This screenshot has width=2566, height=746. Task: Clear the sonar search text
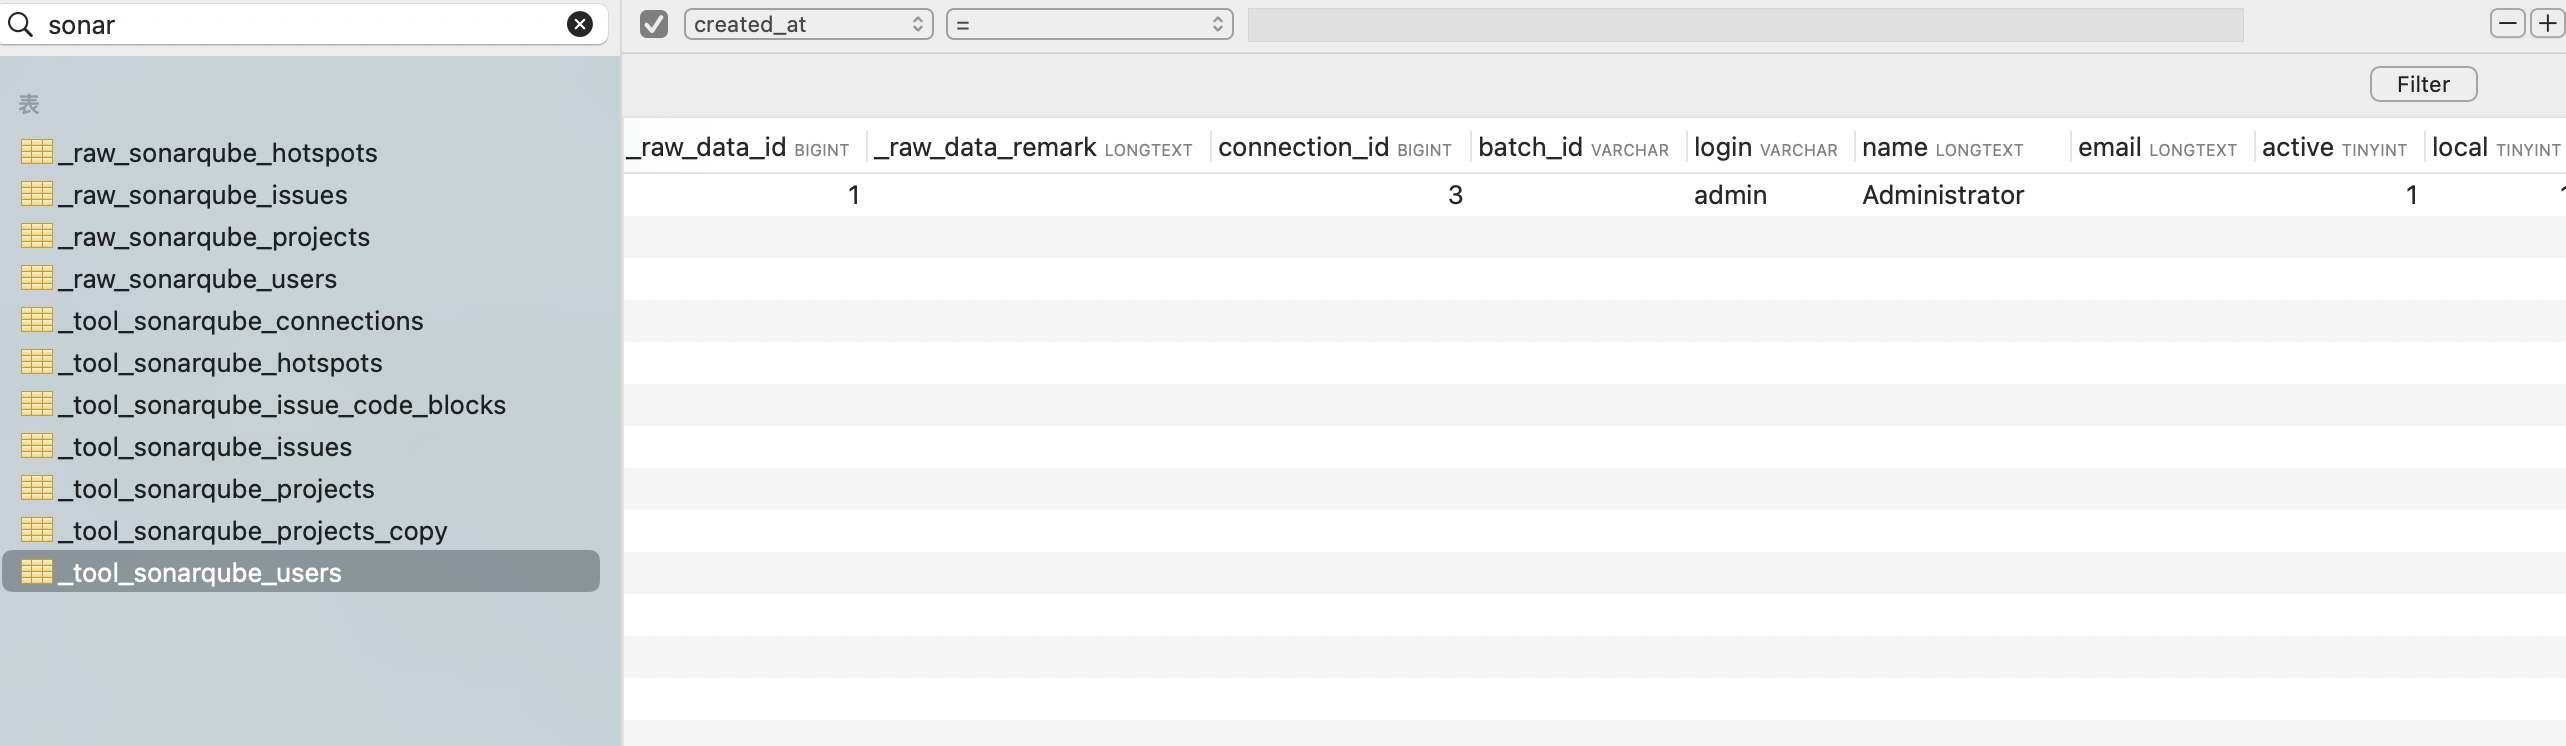[x=580, y=24]
